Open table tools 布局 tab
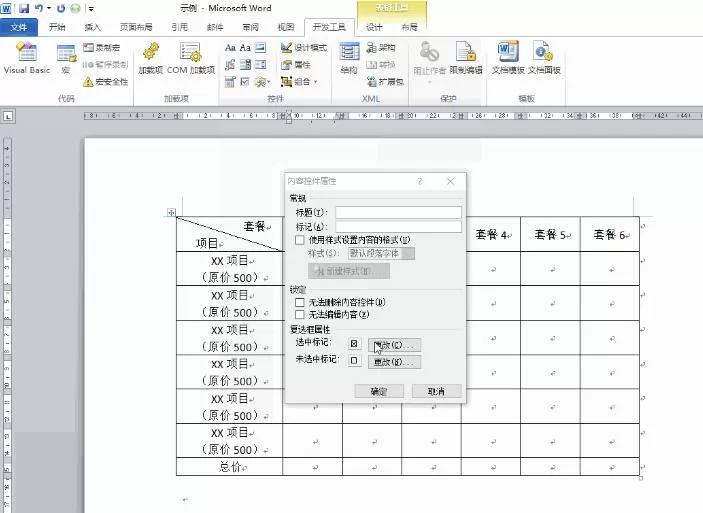Viewport: 703px width, 513px height. click(409, 27)
